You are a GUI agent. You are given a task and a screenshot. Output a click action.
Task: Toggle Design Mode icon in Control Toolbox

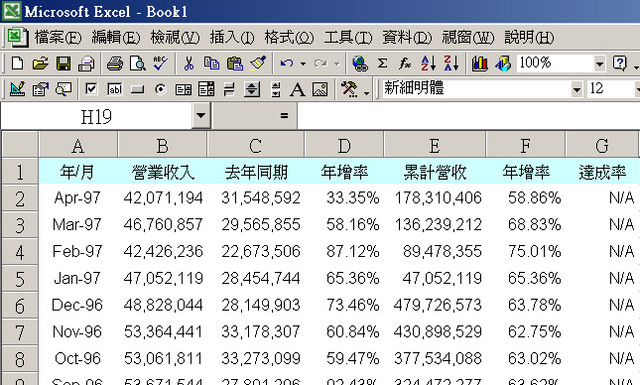17,89
